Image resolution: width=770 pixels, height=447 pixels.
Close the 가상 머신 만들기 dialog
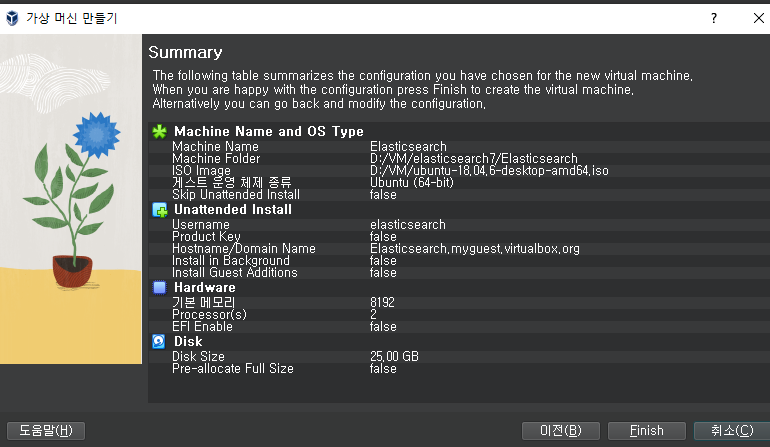click(x=758, y=18)
